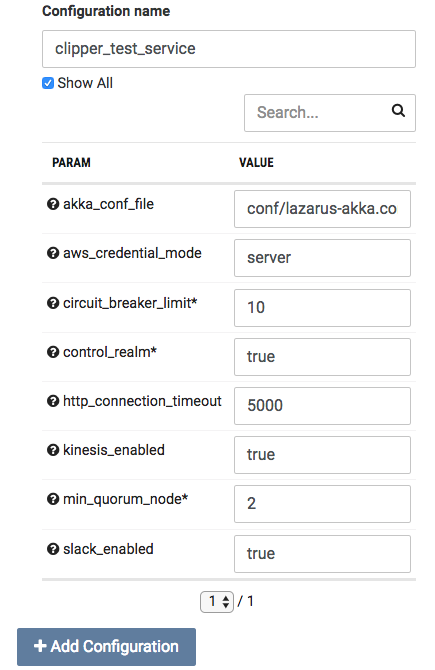Click the slack_enabled value field

click(x=322, y=554)
